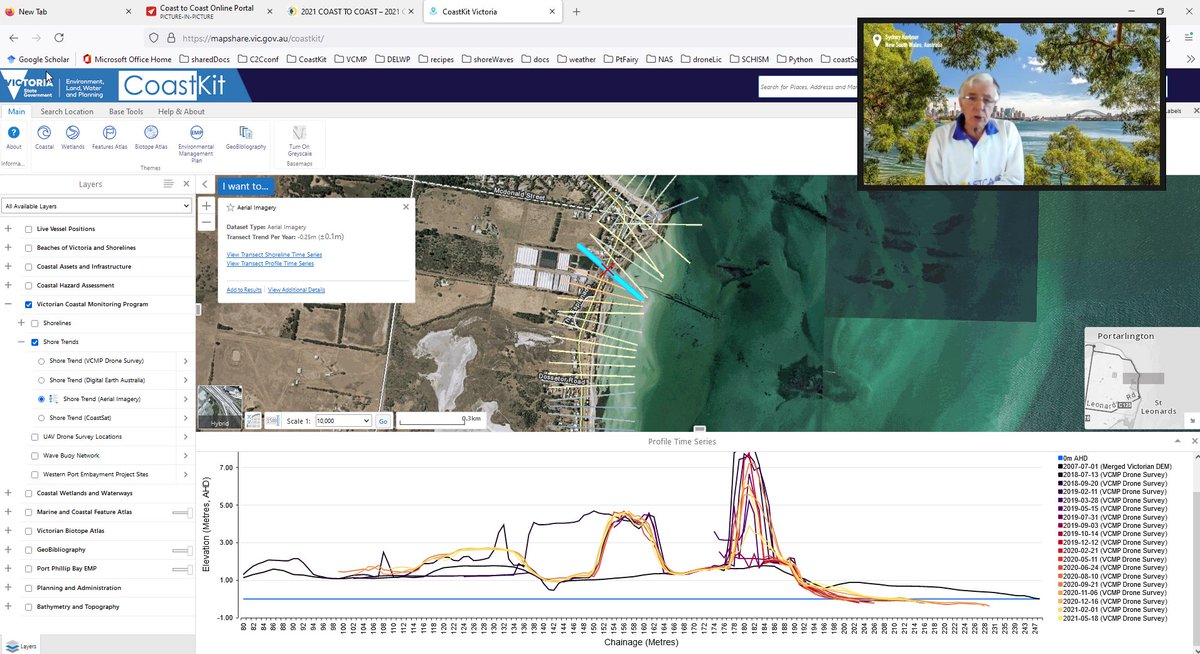Open the Portarlington overview map
Screen dimensions: 1200x654
1140,377
